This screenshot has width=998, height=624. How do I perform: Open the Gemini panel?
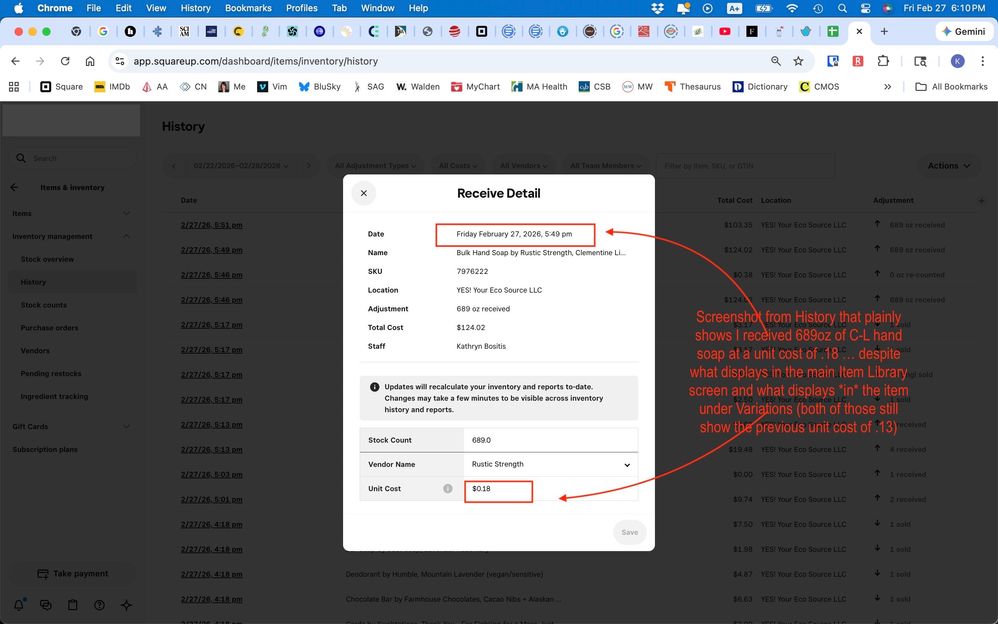click(964, 31)
